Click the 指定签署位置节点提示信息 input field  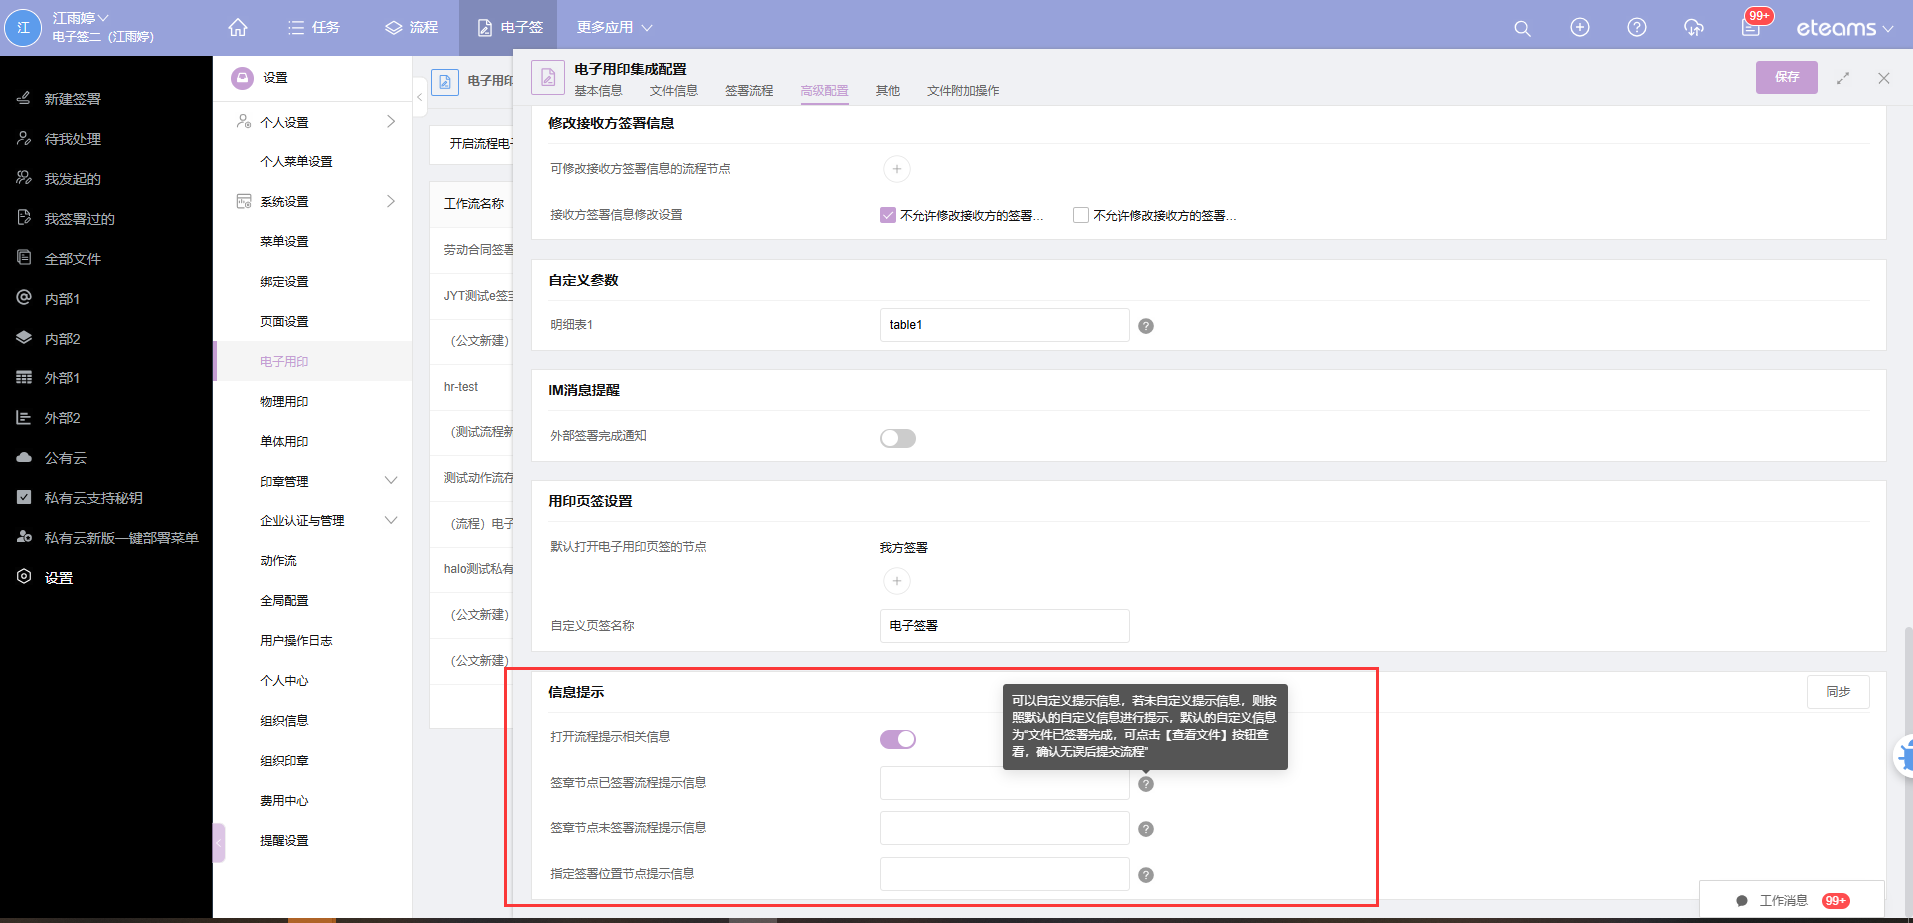pos(1004,874)
